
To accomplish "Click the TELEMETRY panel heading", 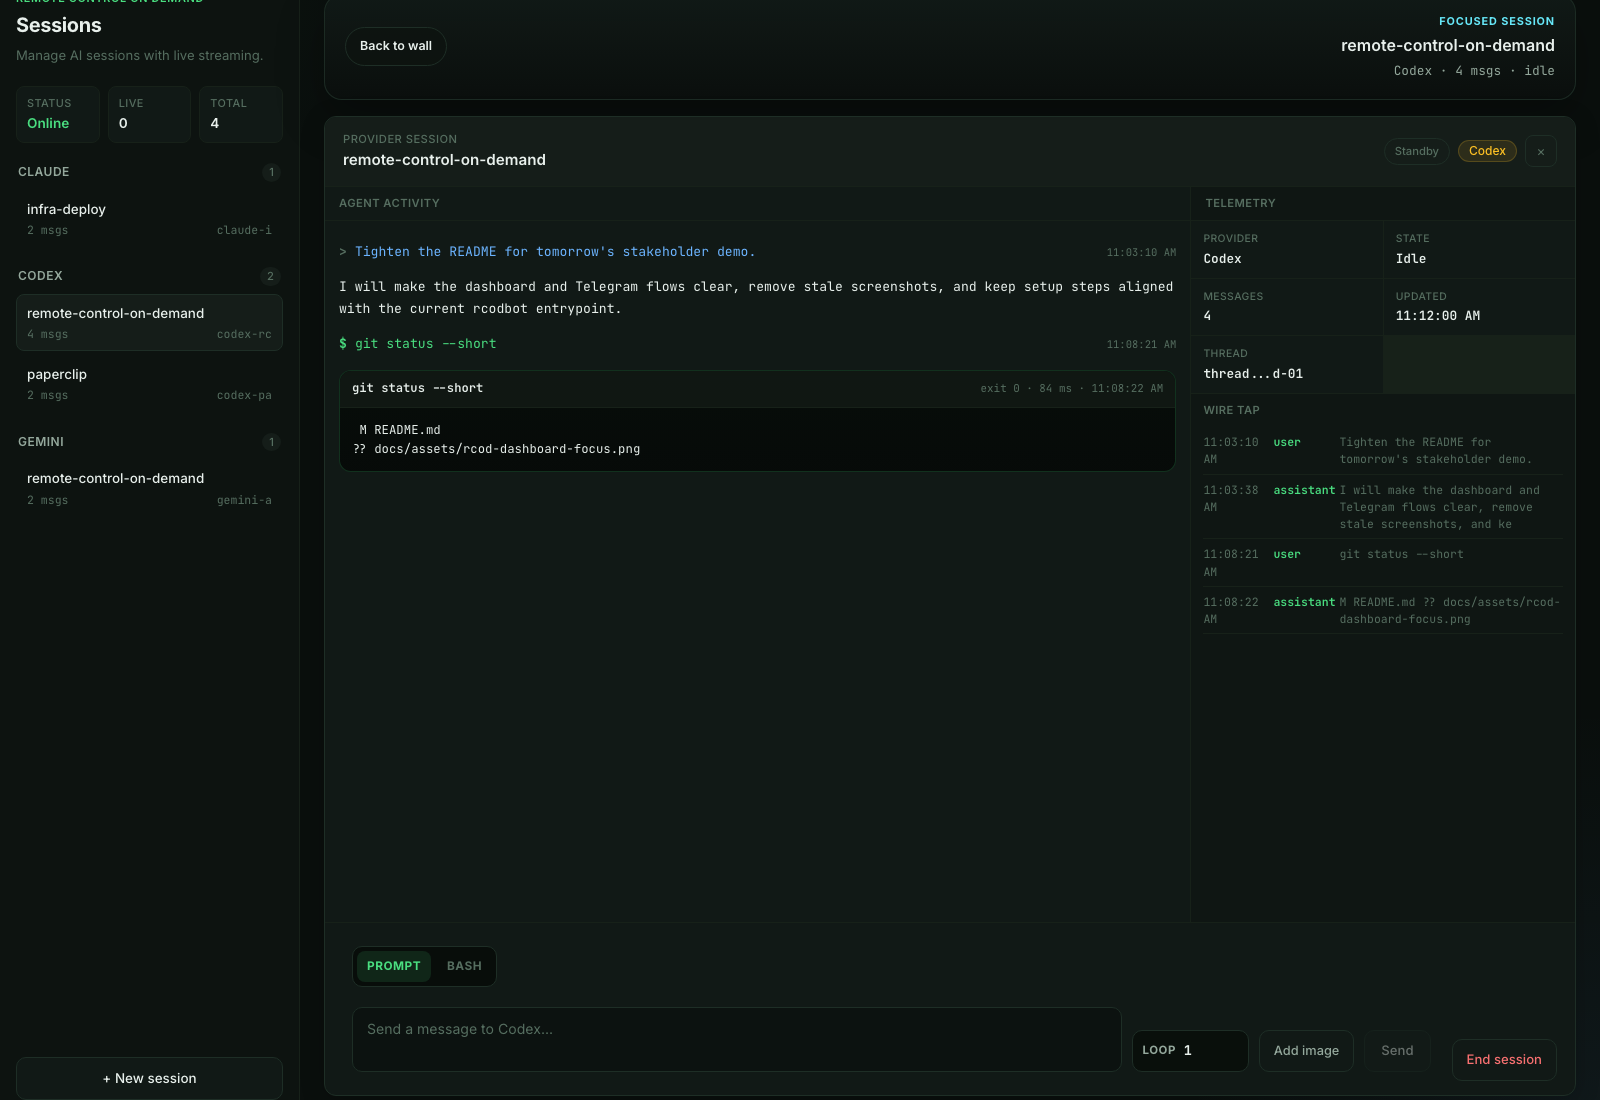I will (1240, 203).
